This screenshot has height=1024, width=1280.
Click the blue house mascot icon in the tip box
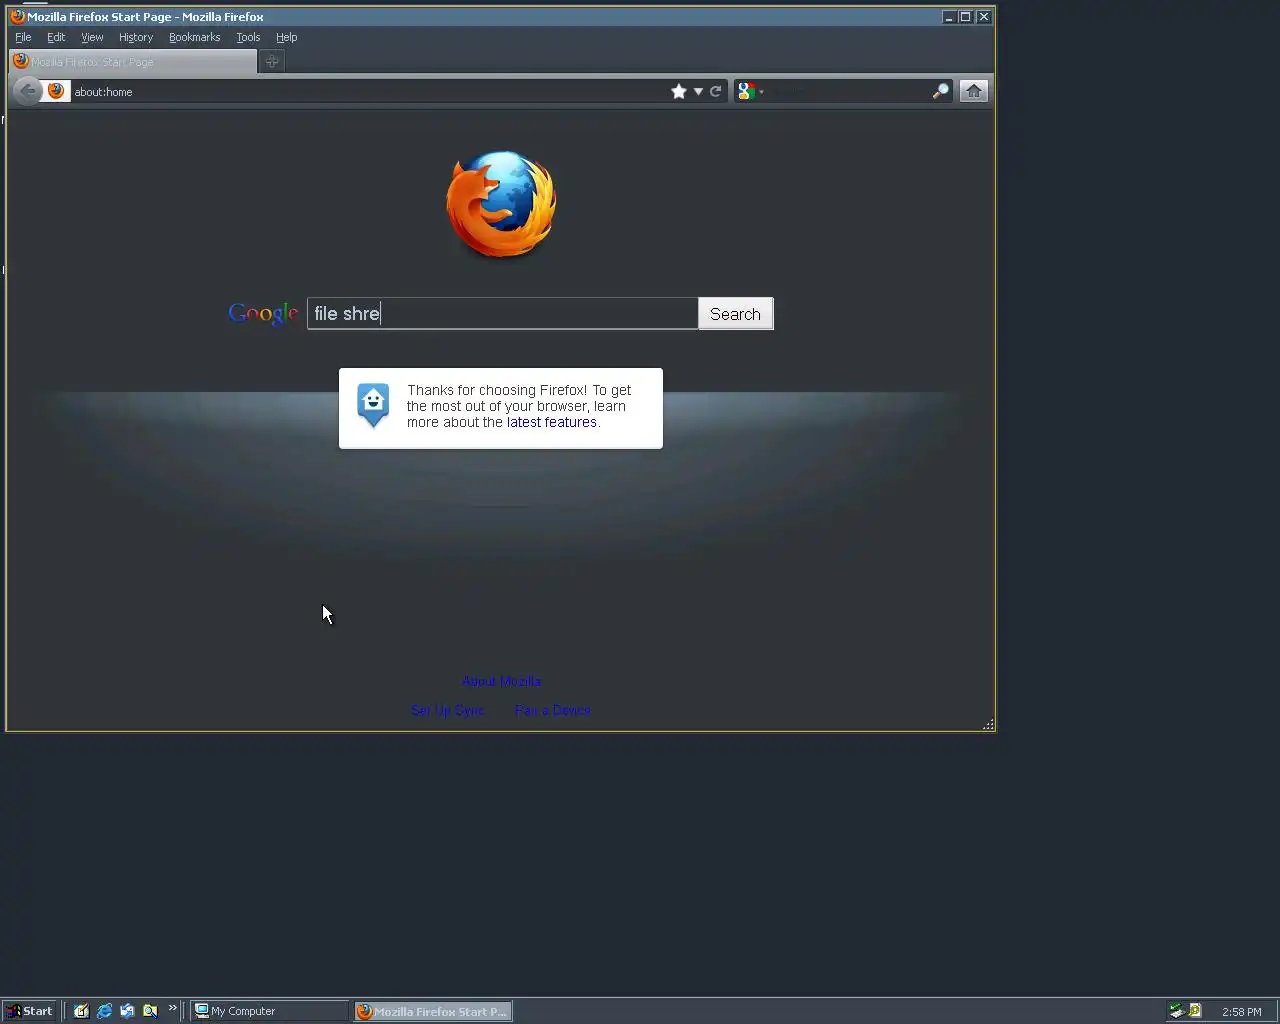373,405
